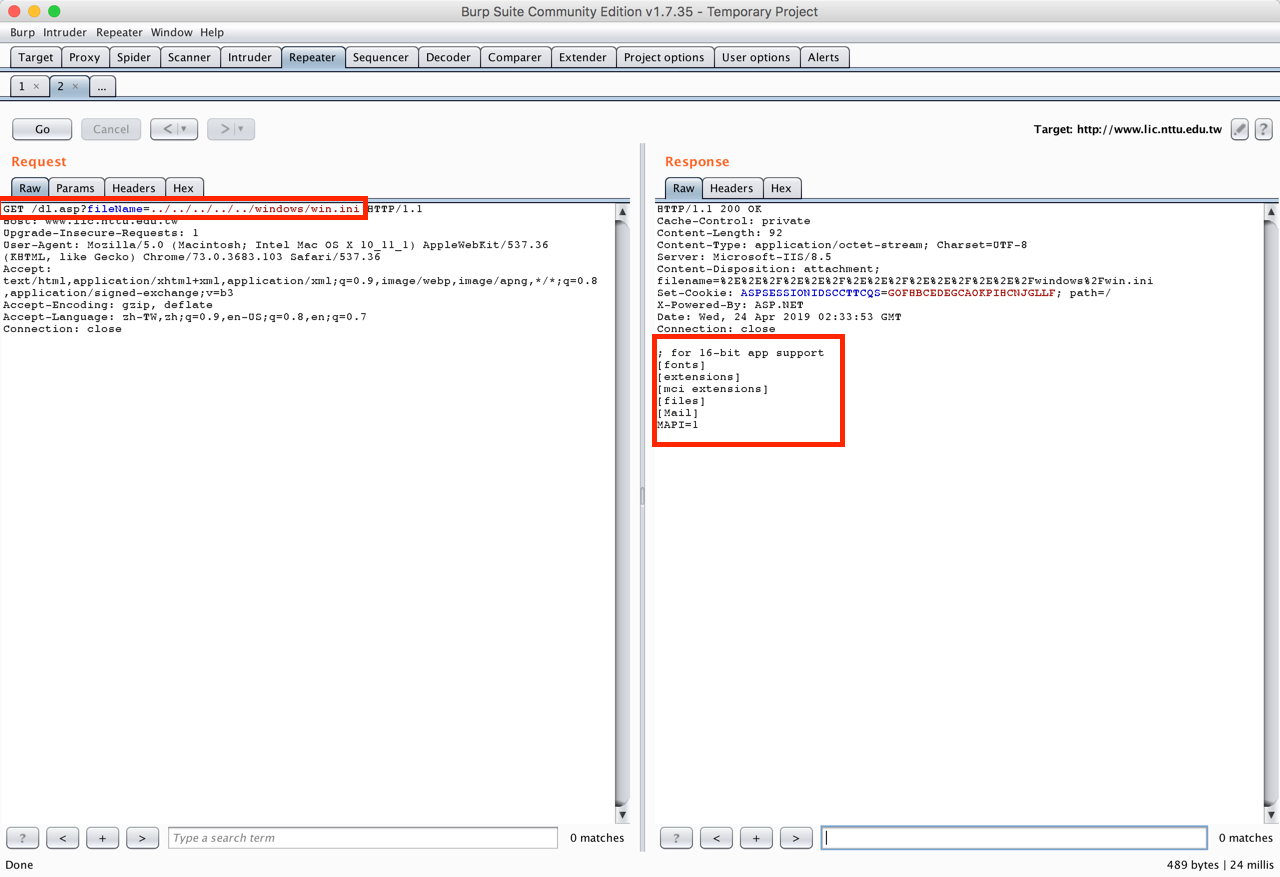Click the plus options button in Request search
Viewport: 1280px width, 877px height.
[x=103, y=838]
